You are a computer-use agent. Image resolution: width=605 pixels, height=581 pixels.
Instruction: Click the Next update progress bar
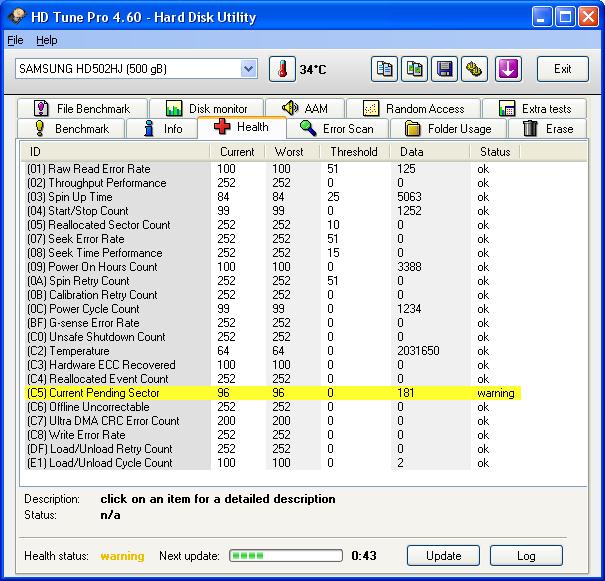[x=286, y=556]
